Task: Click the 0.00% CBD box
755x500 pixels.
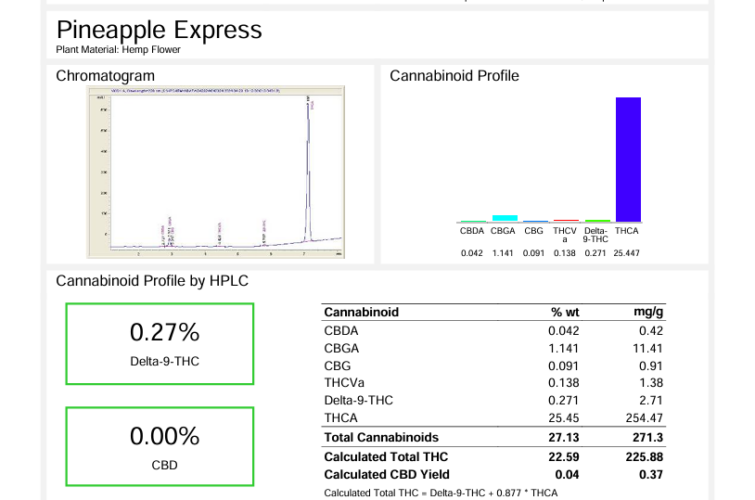Action: (x=160, y=447)
